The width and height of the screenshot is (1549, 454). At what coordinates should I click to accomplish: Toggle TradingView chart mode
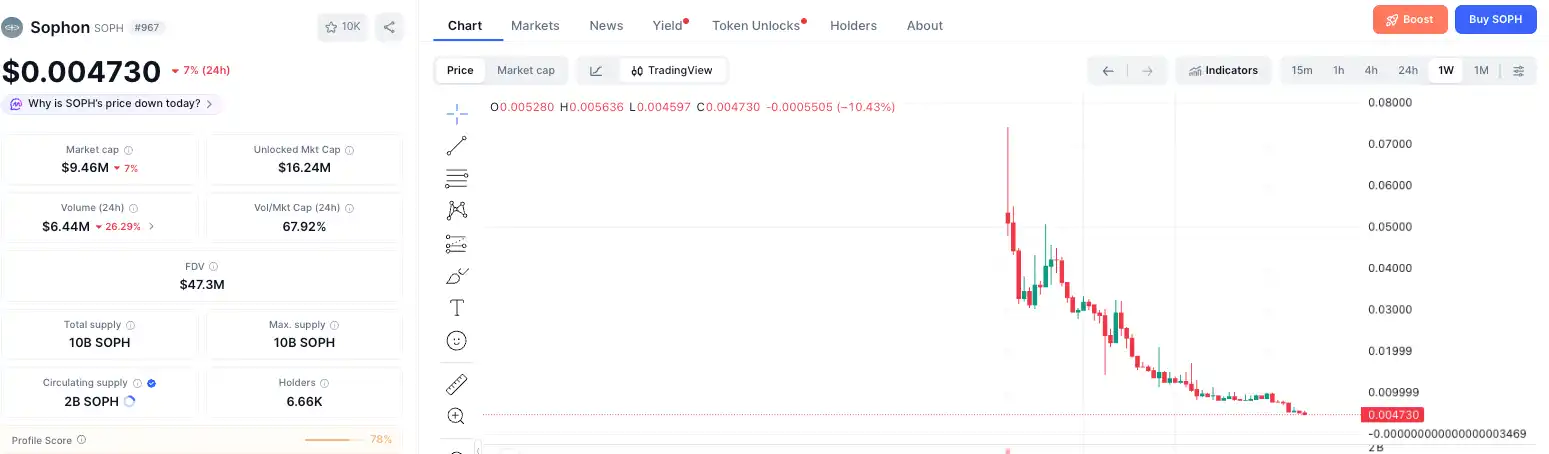coord(672,70)
